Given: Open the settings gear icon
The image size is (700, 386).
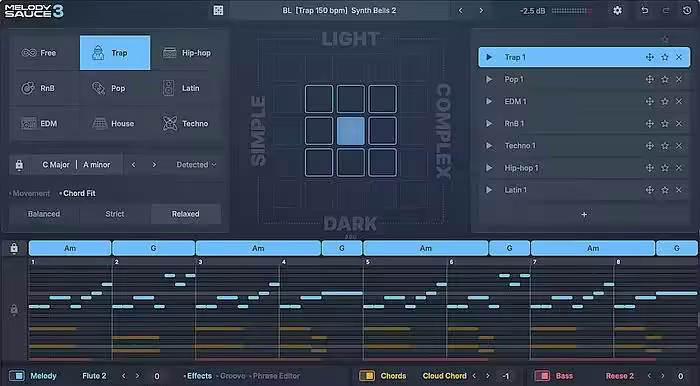Looking at the screenshot, I should tap(617, 10).
